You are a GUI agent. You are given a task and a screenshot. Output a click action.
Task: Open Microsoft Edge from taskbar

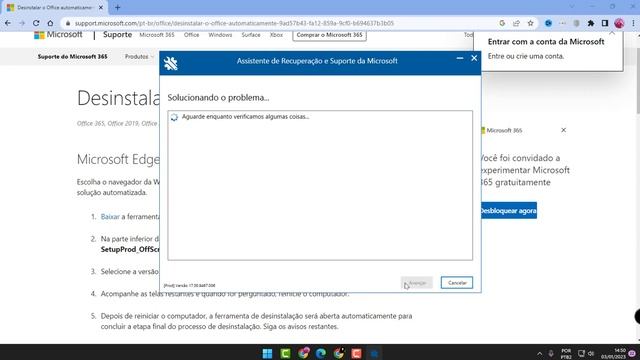tap(321, 353)
